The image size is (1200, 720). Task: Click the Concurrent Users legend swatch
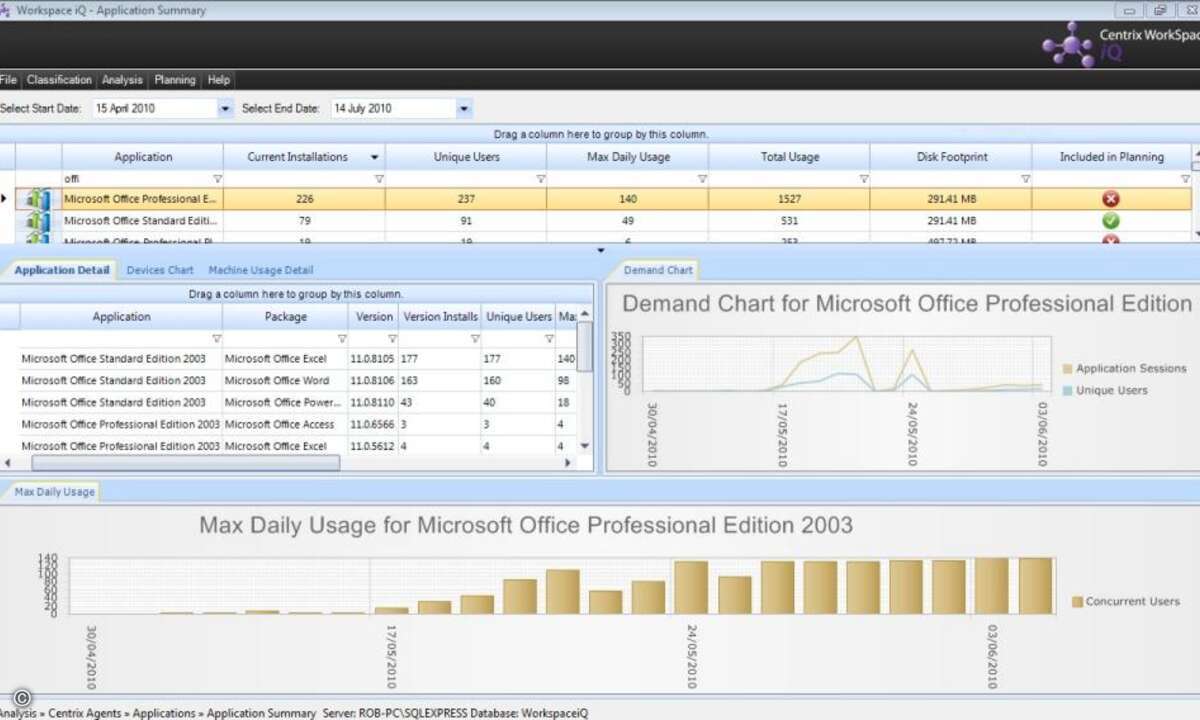click(x=1077, y=602)
